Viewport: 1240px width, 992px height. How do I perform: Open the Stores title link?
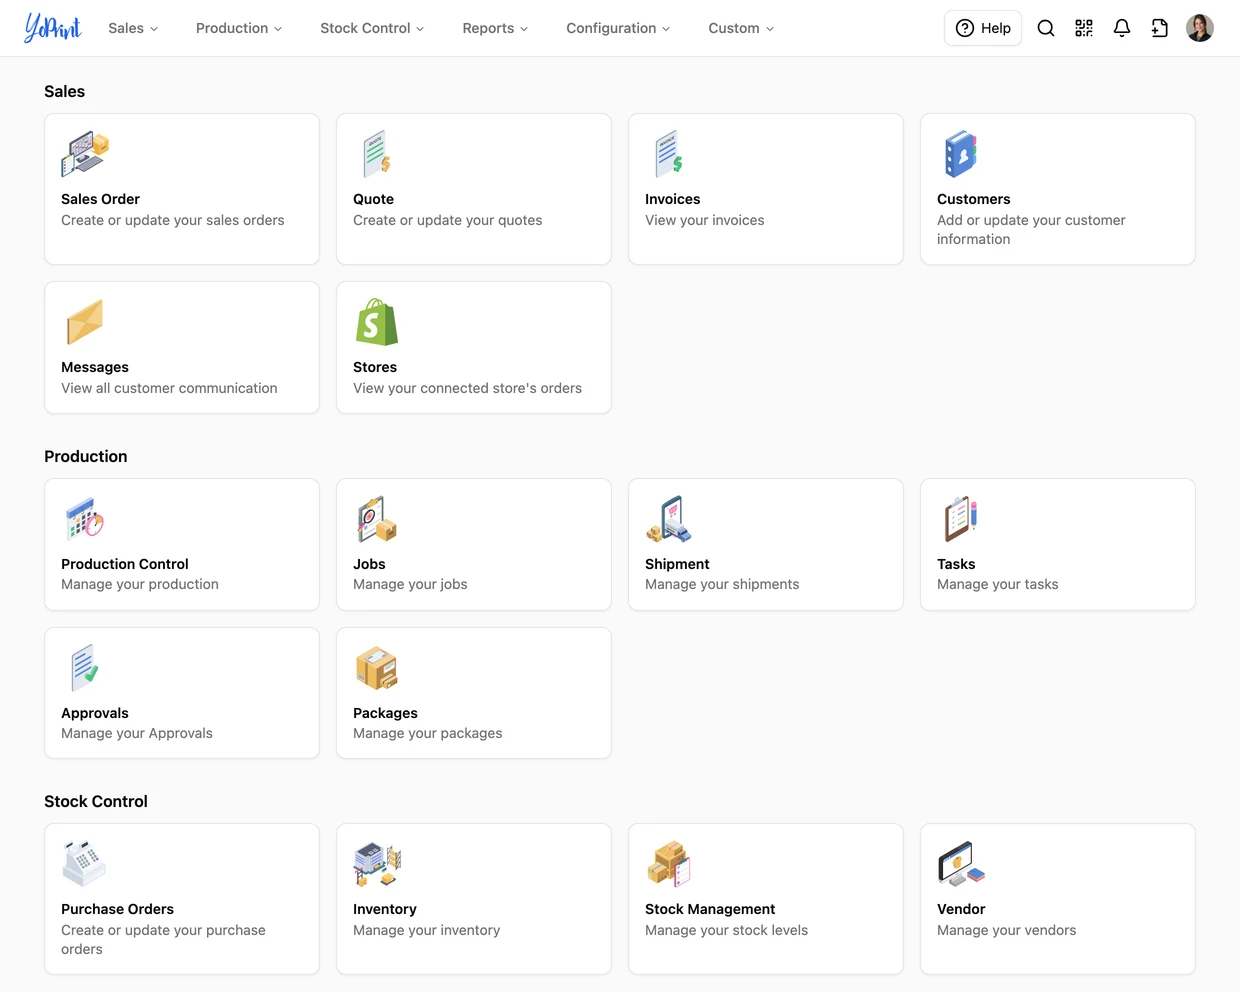tap(375, 367)
